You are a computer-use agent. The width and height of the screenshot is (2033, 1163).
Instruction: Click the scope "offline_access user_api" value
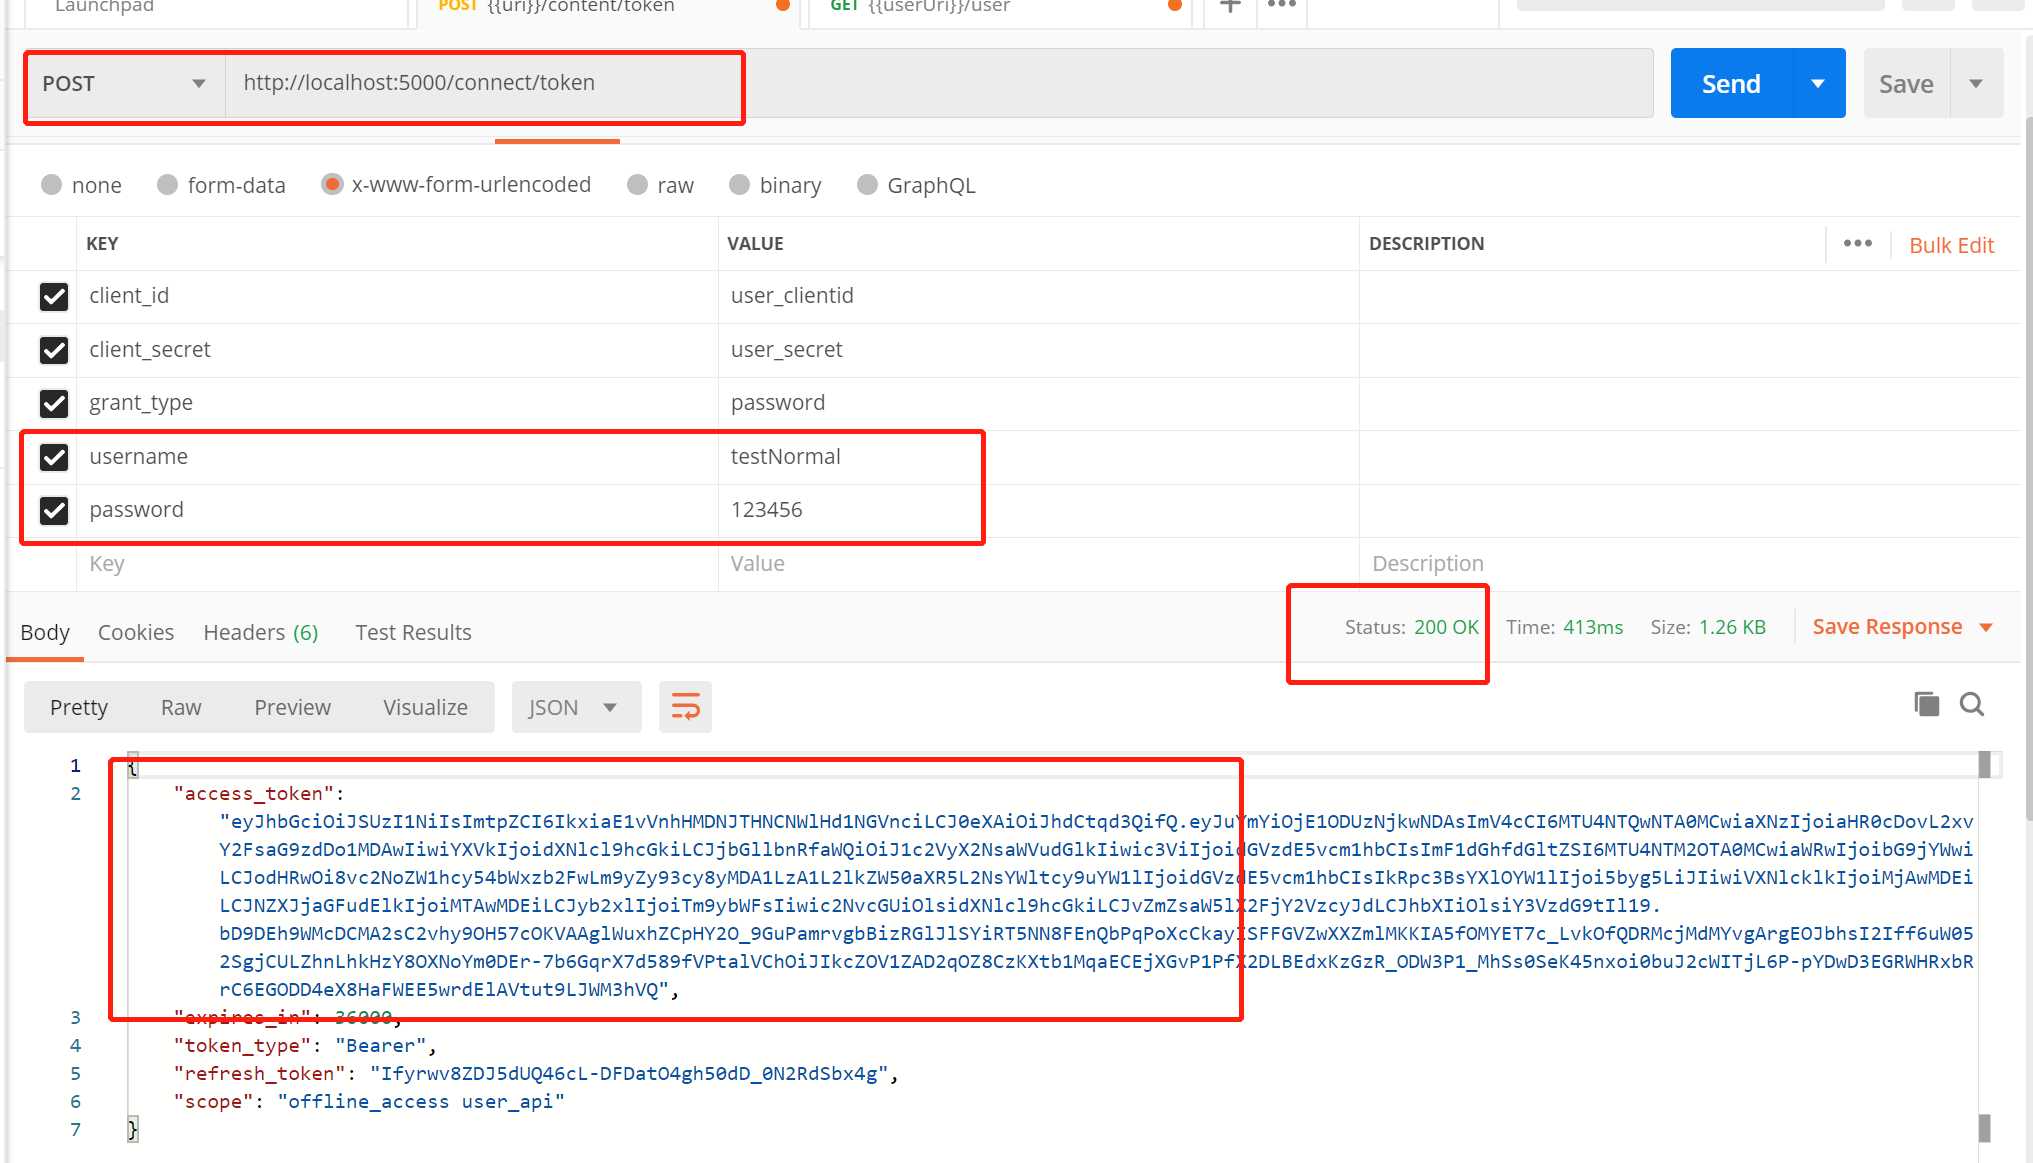pyautogui.click(x=421, y=1101)
